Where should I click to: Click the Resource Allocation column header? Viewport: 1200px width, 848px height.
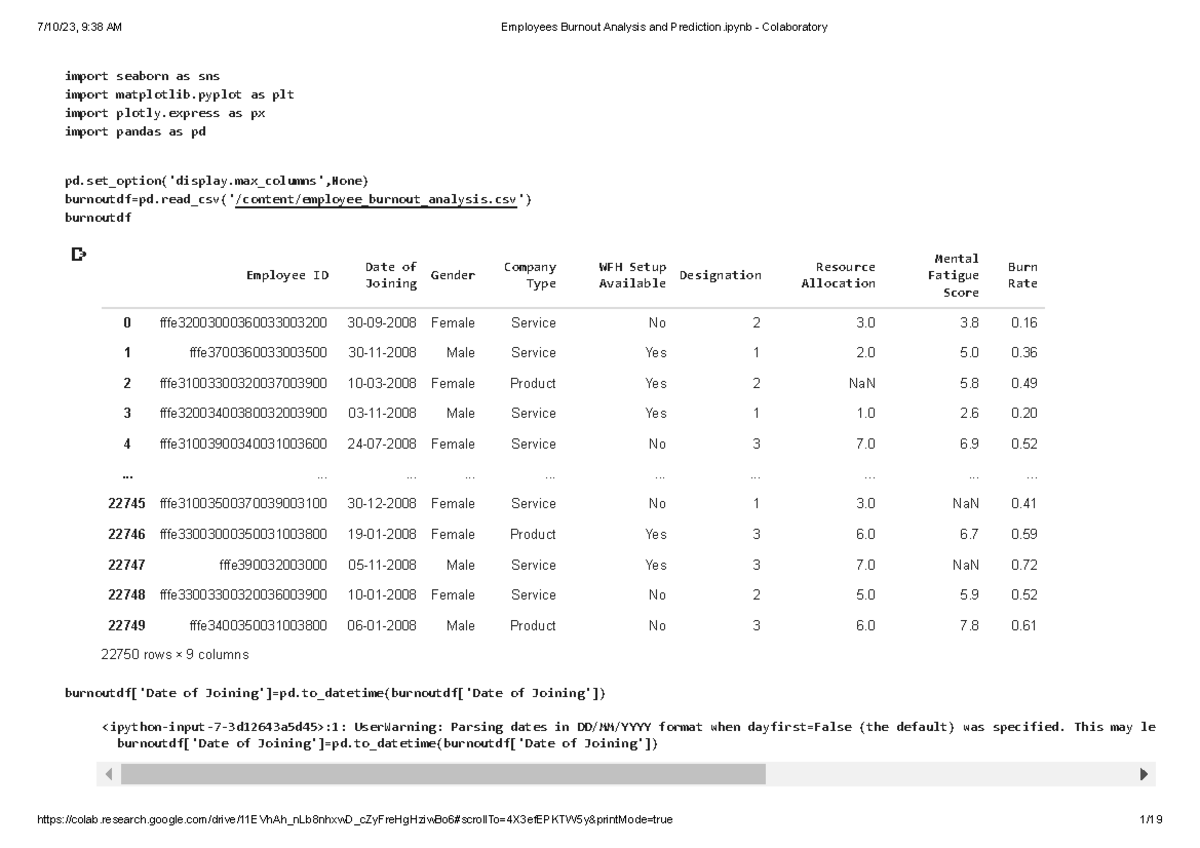[x=840, y=275]
